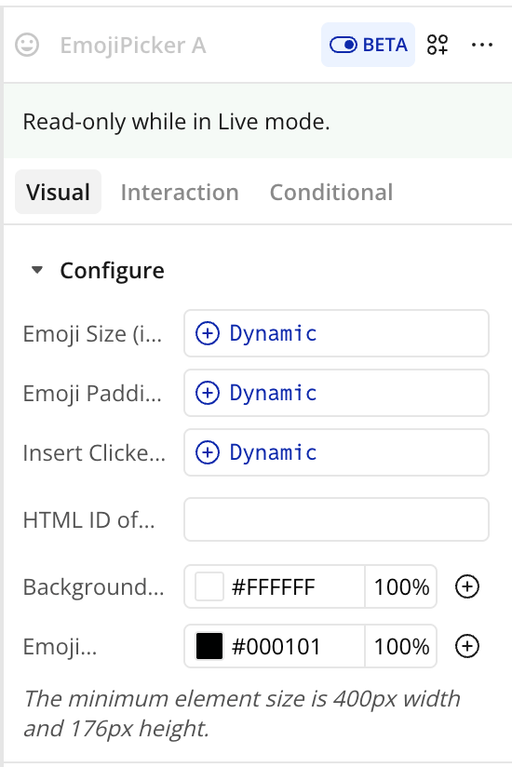Click inside the HTML ID input field
The image size is (512, 767).
[x=336, y=519]
